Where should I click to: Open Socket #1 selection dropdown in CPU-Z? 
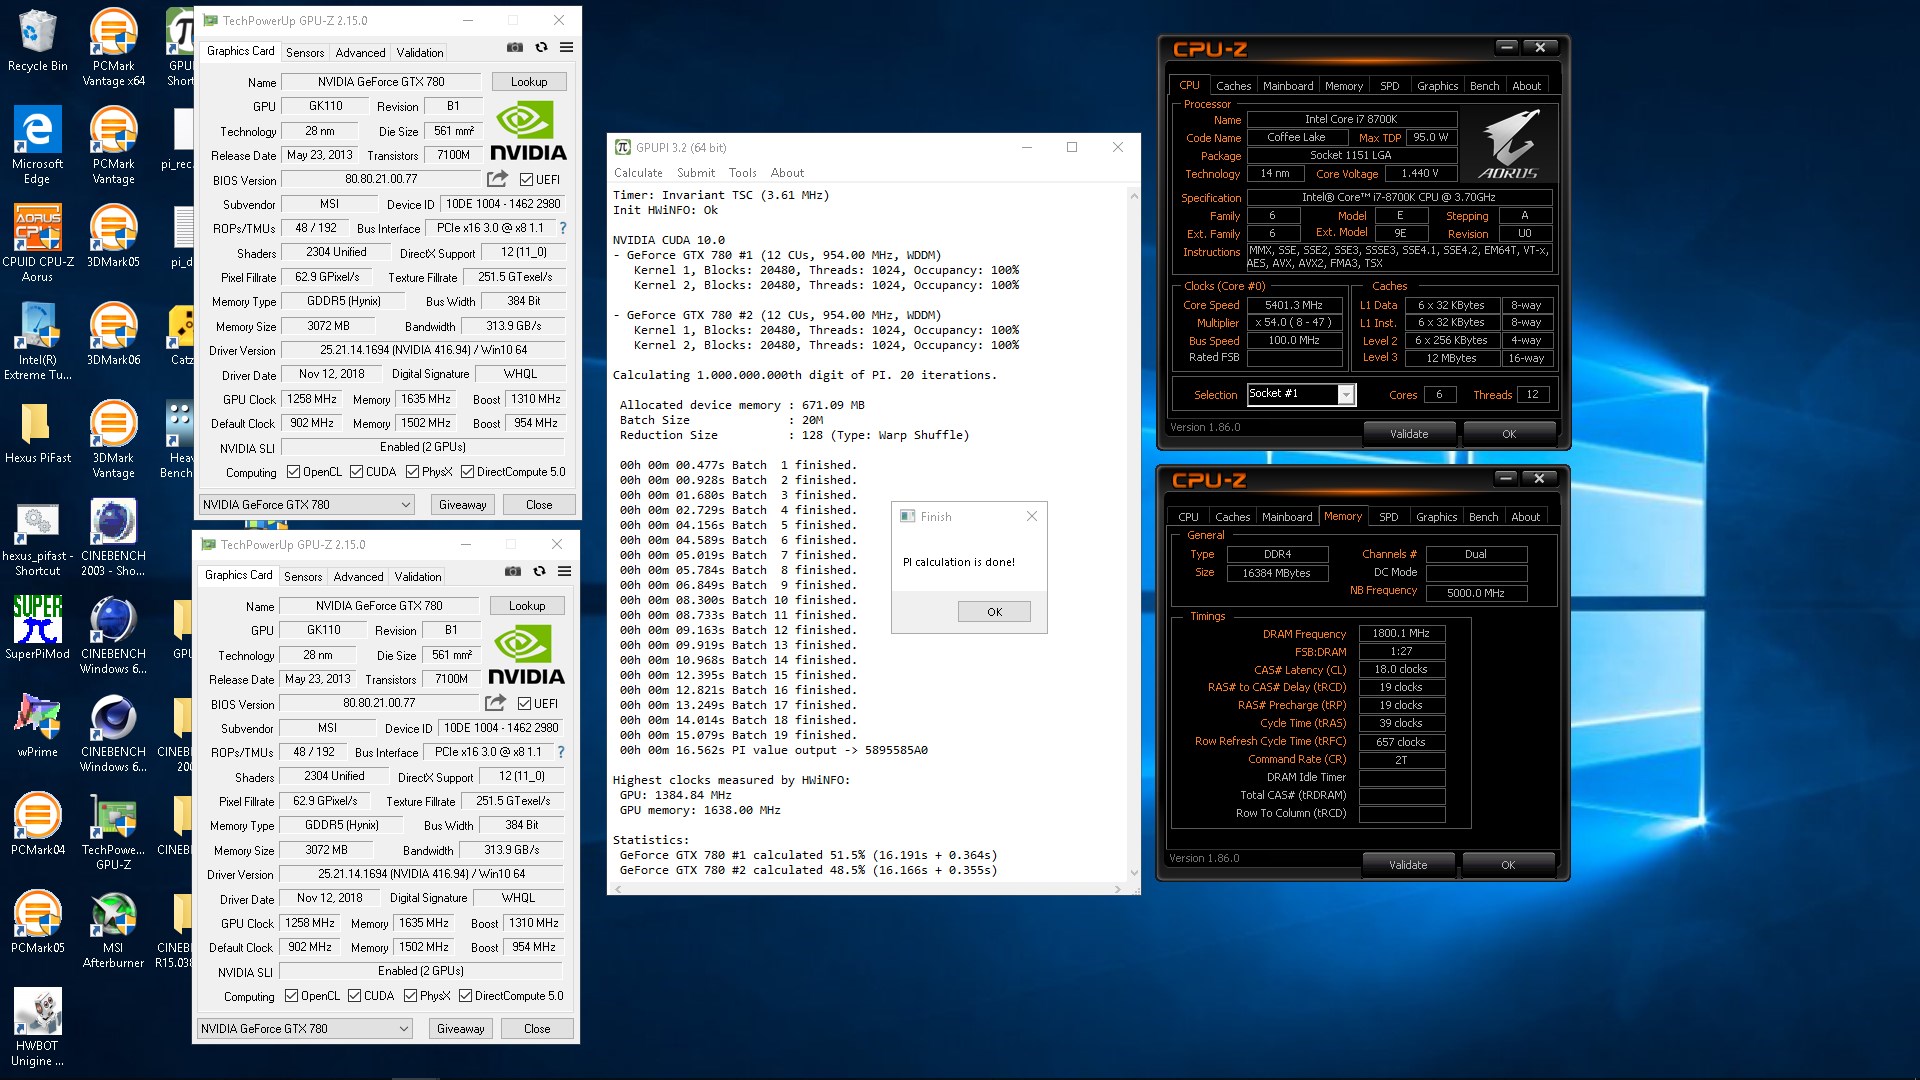point(1346,395)
